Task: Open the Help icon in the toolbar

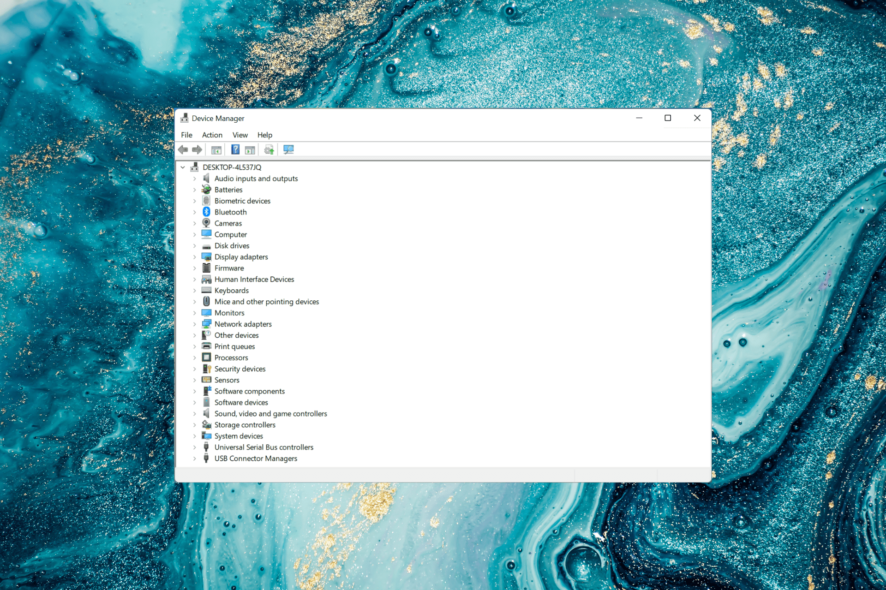Action: coord(234,149)
